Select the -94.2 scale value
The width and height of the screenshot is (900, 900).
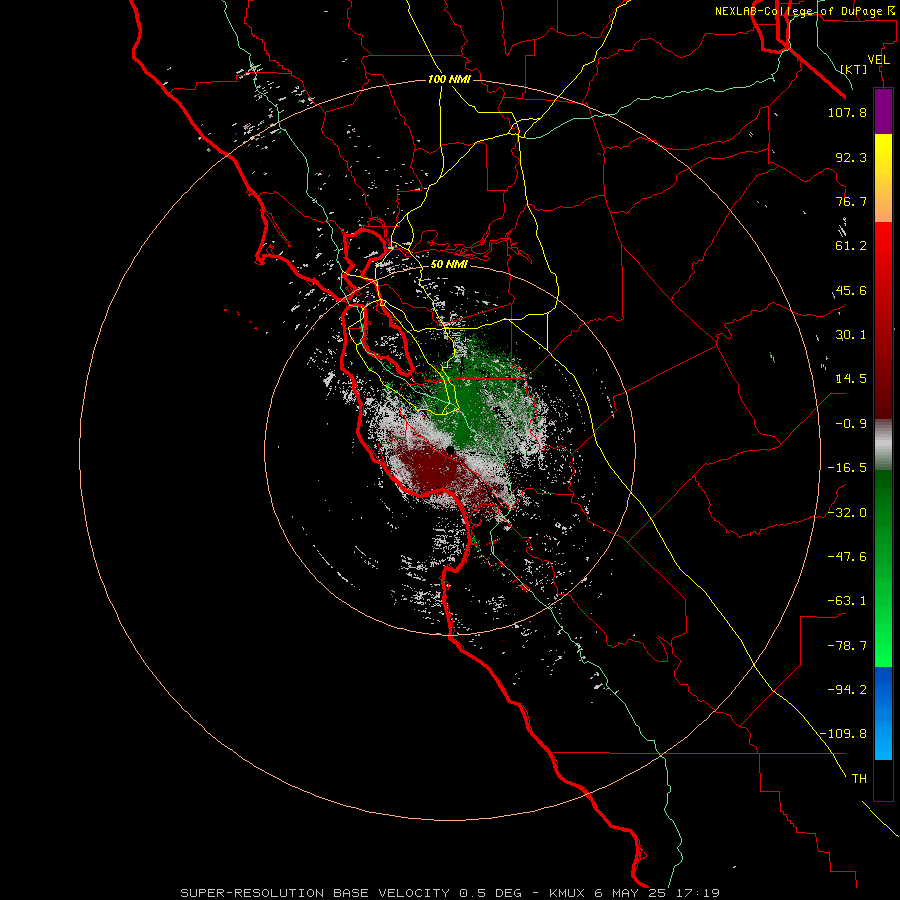847,689
